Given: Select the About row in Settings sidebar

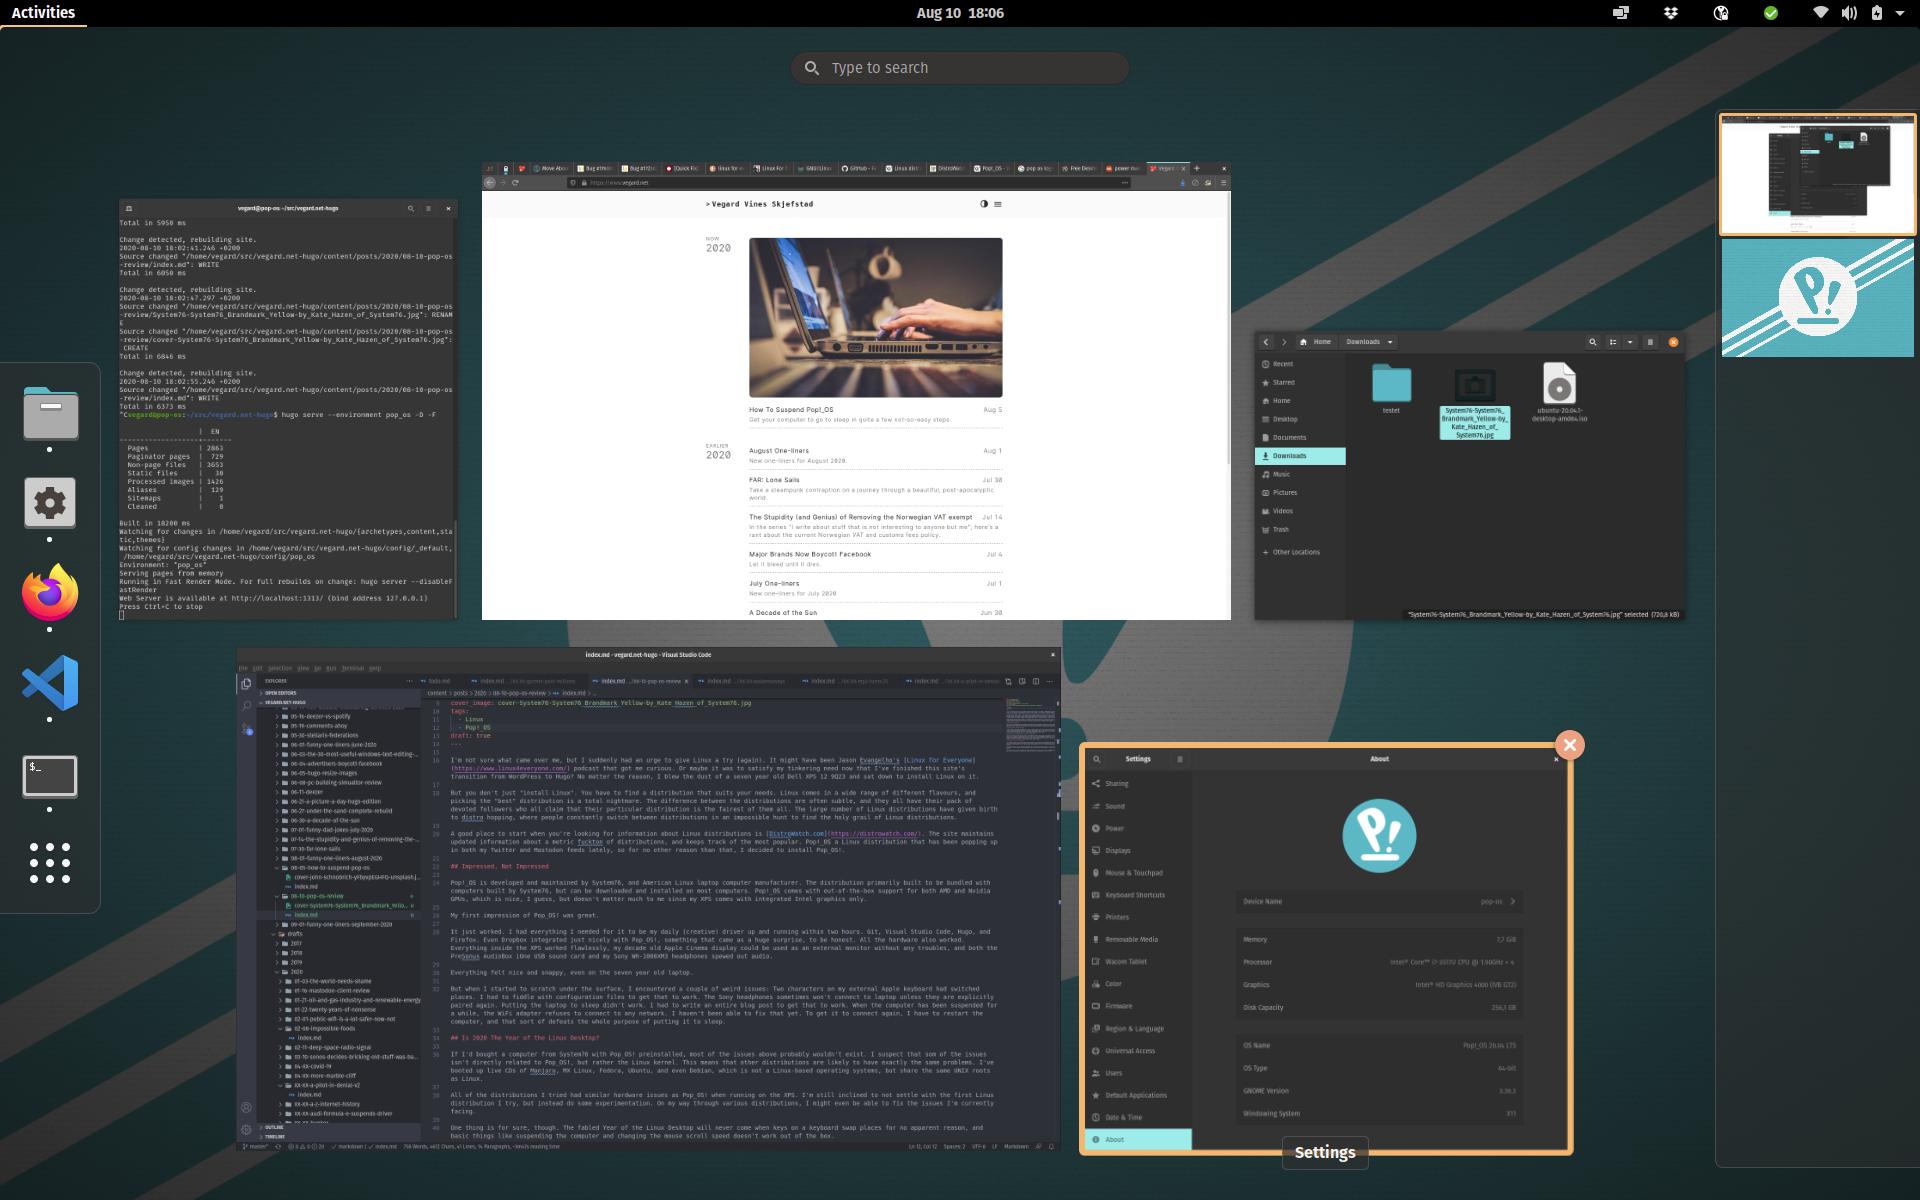Looking at the screenshot, I should 1138,1139.
